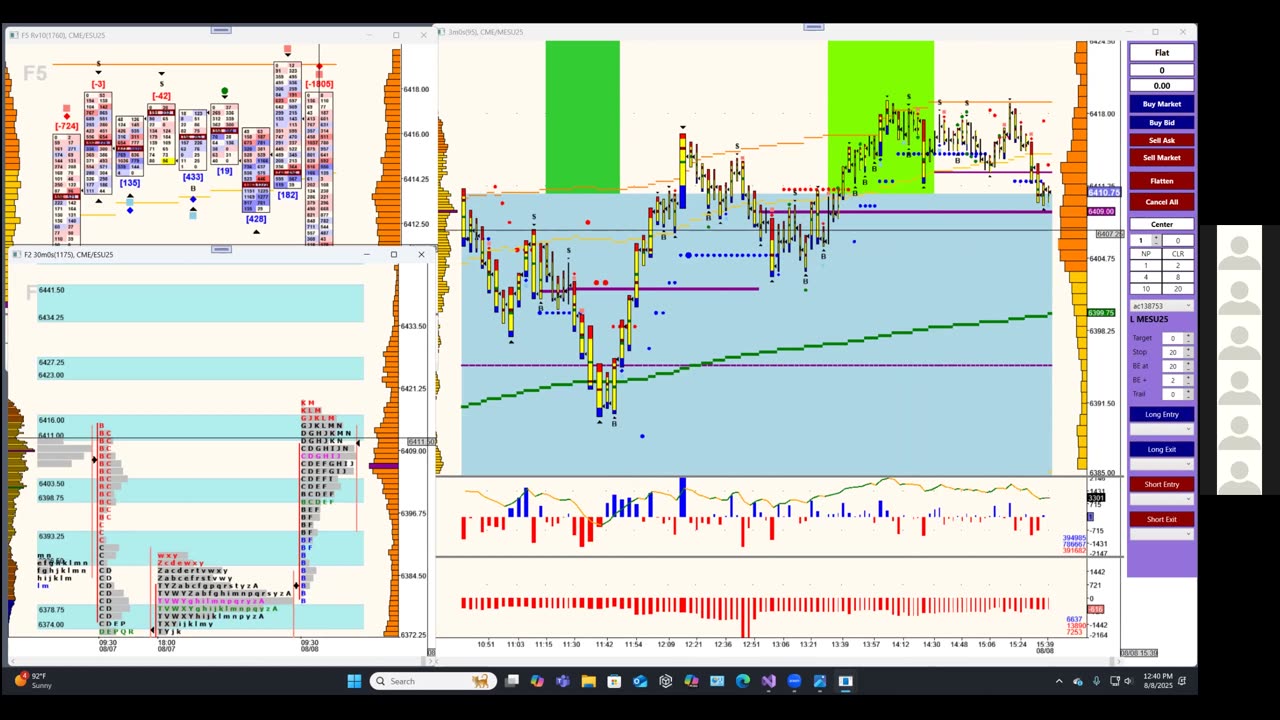
Task: Open the weather widget showing 92°F Sunny
Action: 32,681
